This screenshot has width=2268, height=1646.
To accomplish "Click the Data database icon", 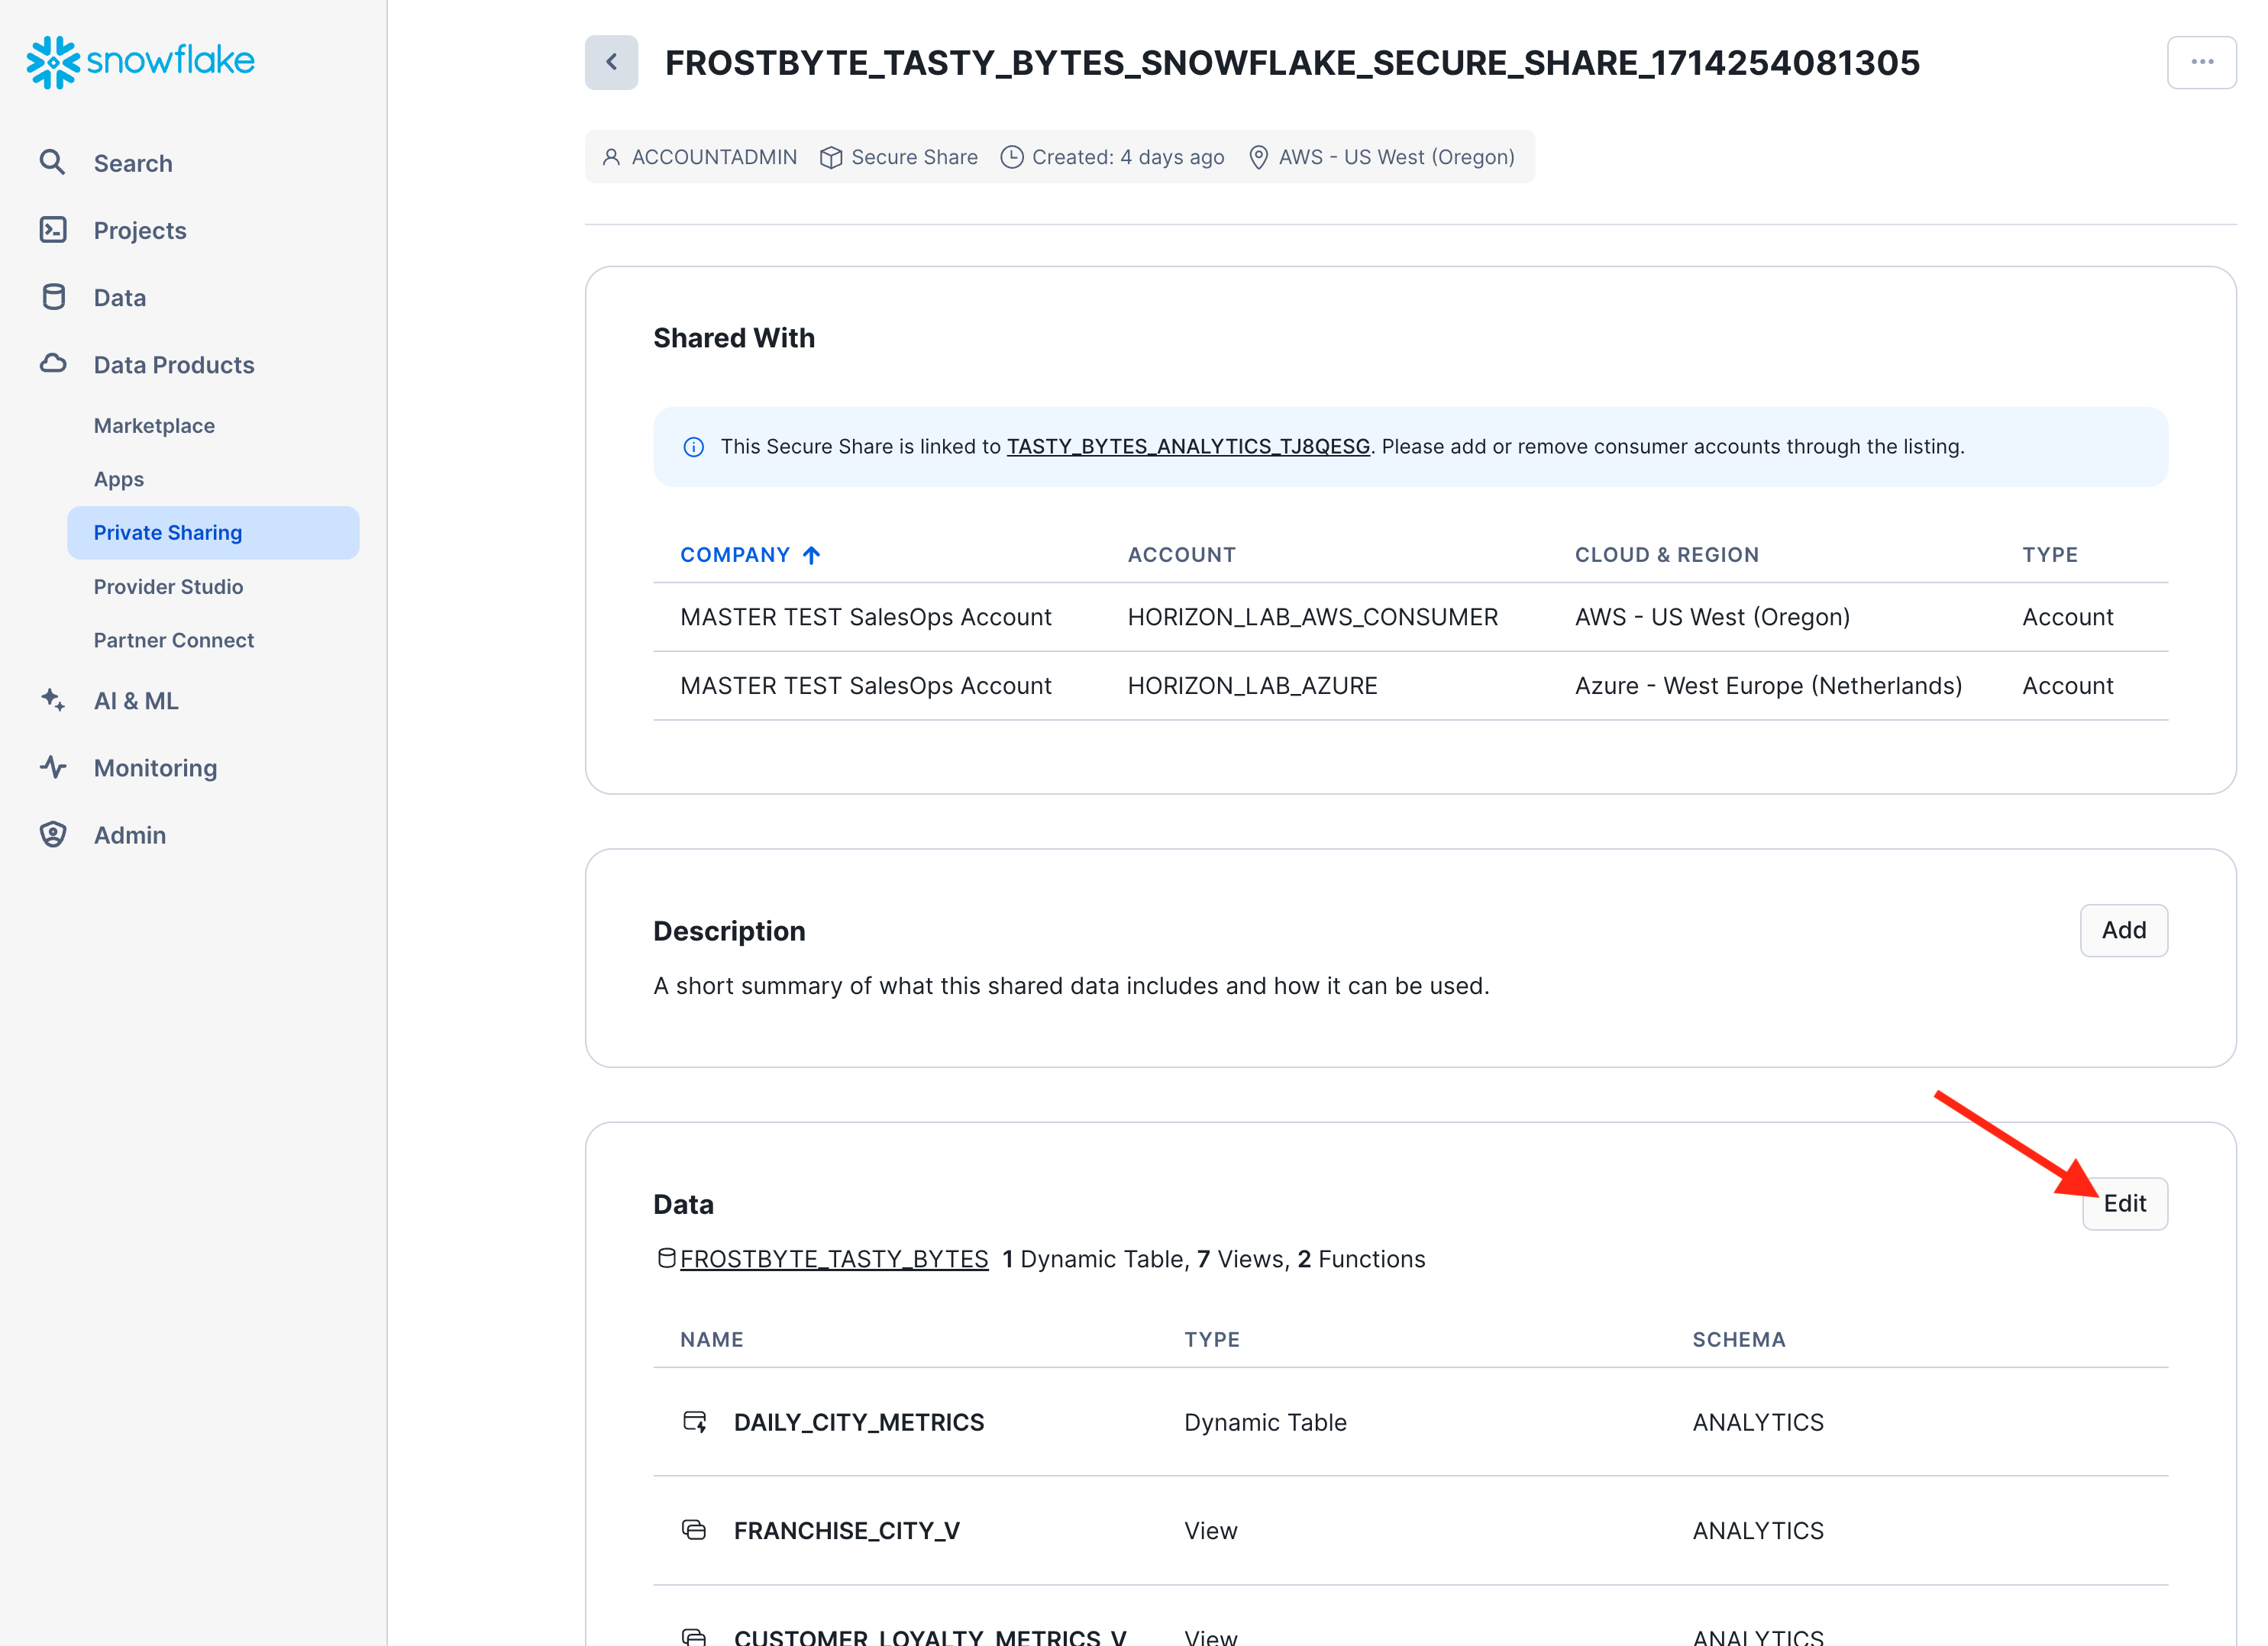I will [x=53, y=297].
